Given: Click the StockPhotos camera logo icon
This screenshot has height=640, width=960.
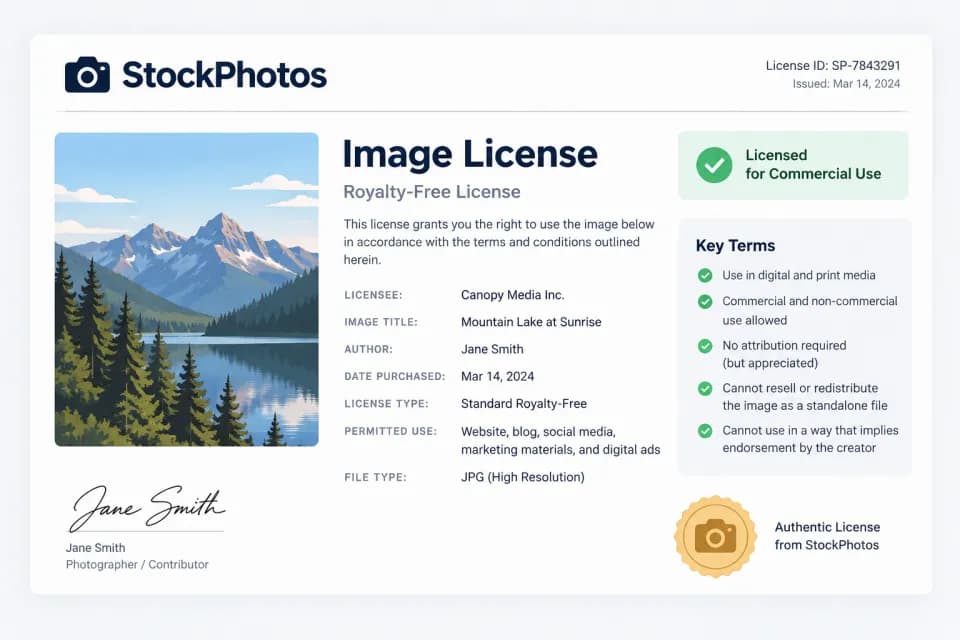Looking at the screenshot, I should point(88,75).
